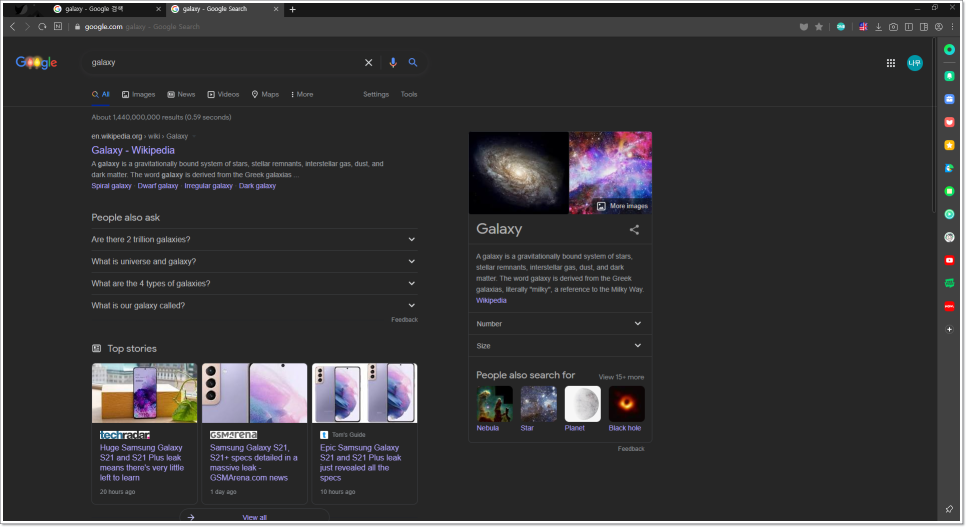Start voice search with microphone icon
This screenshot has width=966, height=527.
[393, 62]
